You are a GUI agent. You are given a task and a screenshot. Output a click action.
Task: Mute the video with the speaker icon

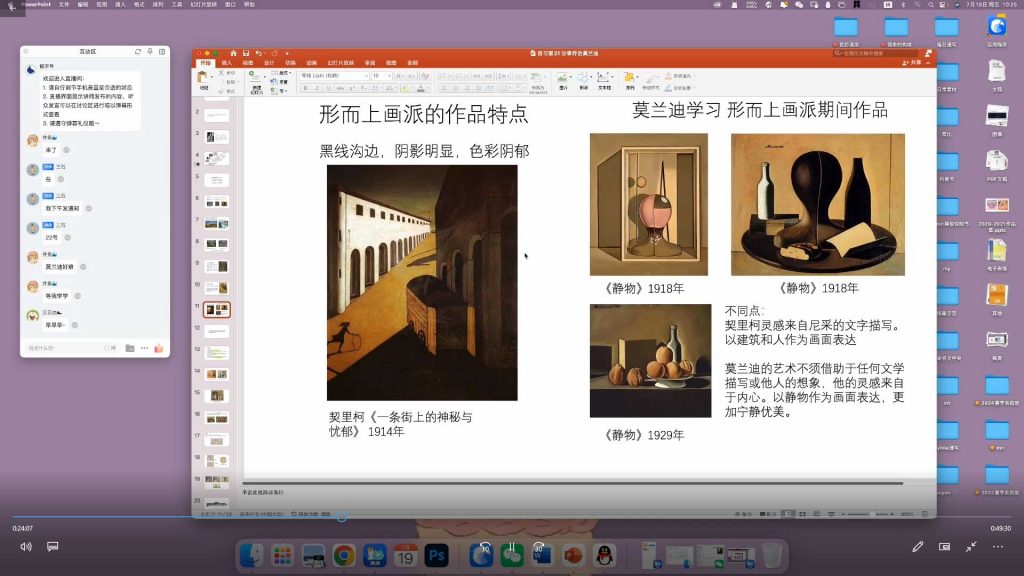click(x=26, y=546)
